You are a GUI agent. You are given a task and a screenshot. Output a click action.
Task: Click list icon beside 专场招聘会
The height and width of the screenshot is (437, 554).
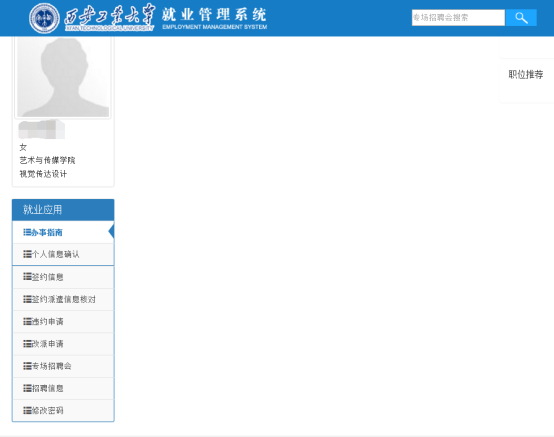click(x=27, y=366)
